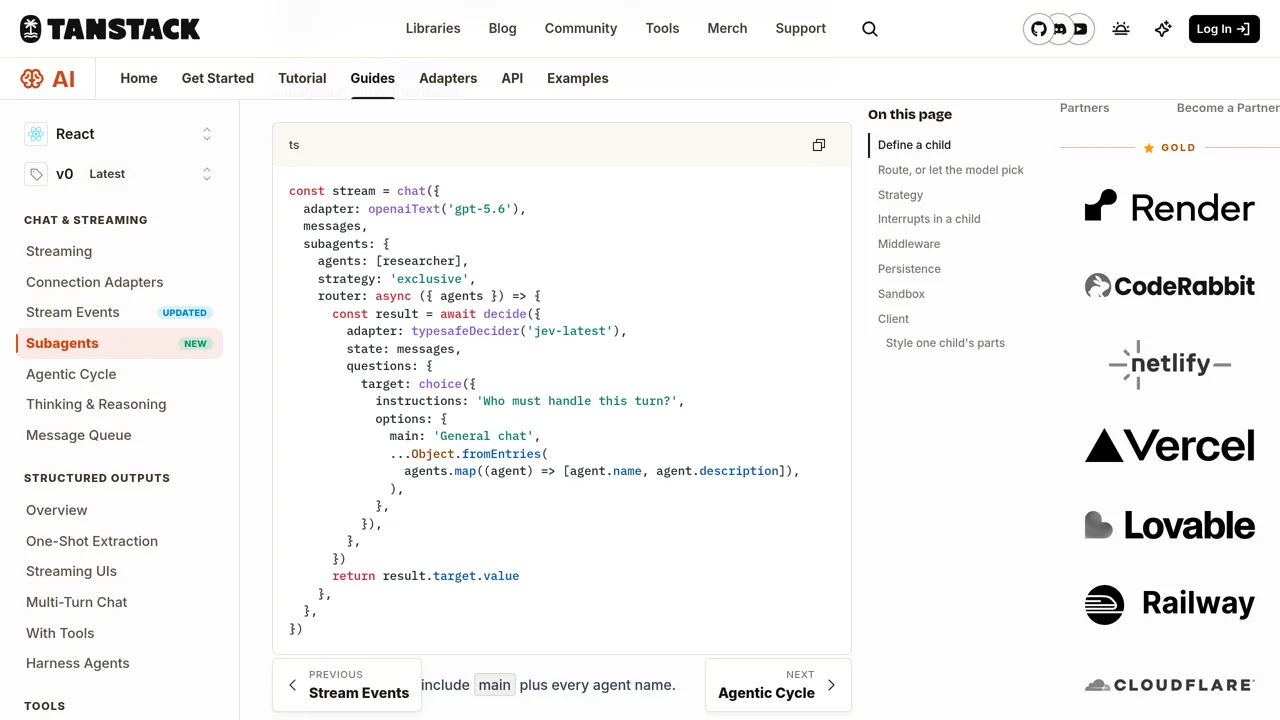Click the Log In button
This screenshot has width=1280, height=720.
point(1224,29)
